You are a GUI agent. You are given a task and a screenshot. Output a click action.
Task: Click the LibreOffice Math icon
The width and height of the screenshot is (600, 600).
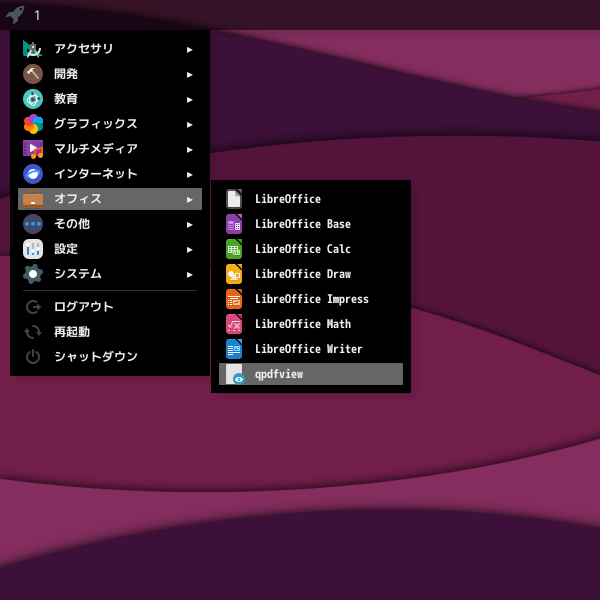234,324
